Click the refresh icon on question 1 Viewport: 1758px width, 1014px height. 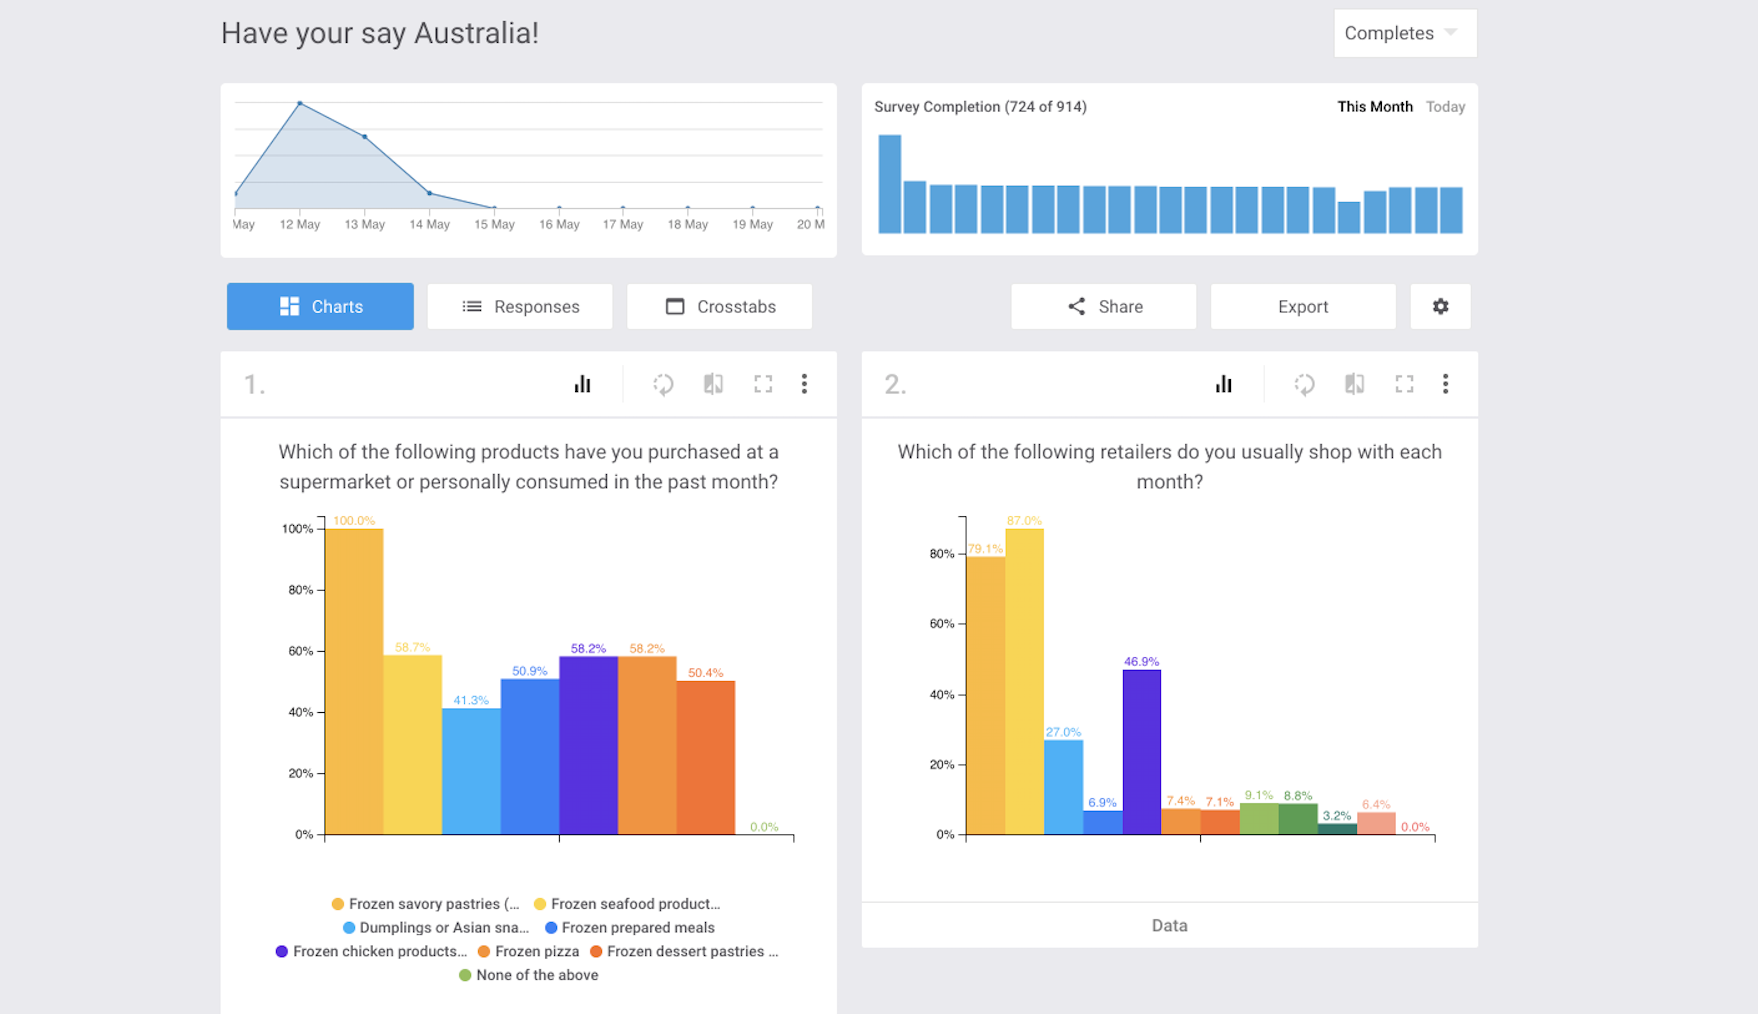click(x=663, y=384)
